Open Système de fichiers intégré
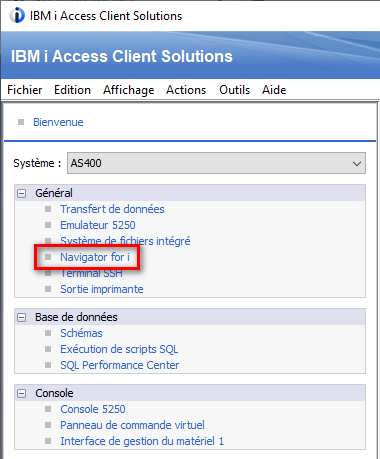 coord(125,241)
